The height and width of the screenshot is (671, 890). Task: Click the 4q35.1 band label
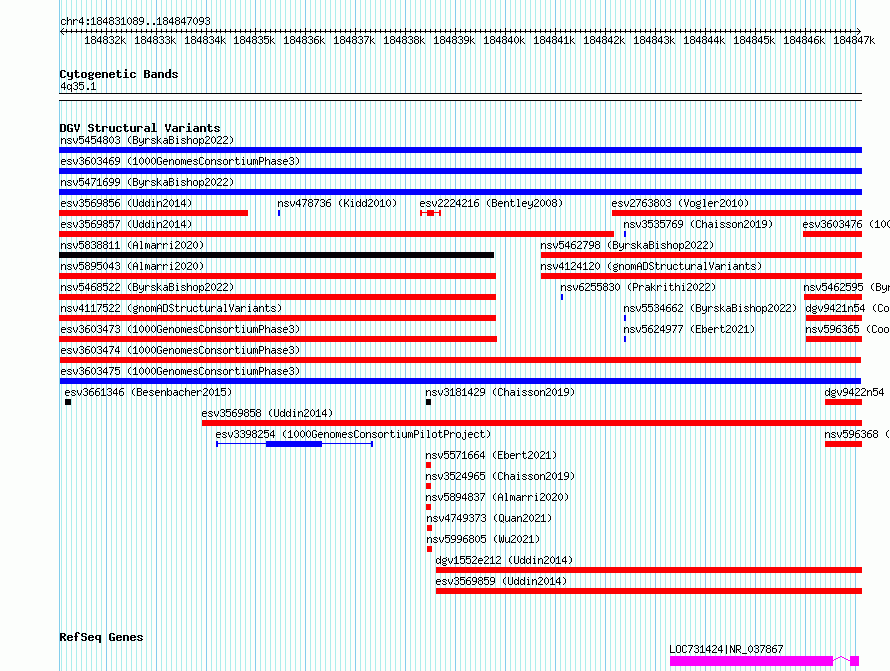coord(78,86)
